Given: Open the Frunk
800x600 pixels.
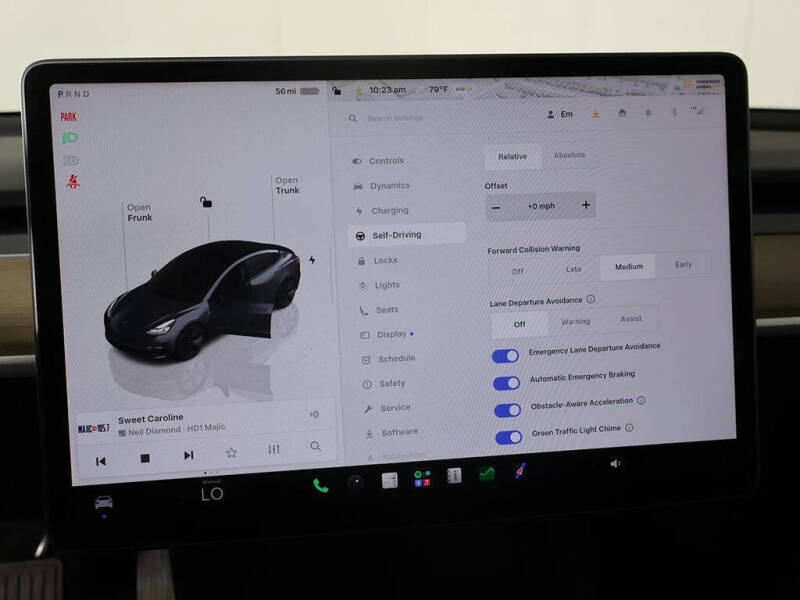Looking at the screenshot, I should (x=140, y=212).
